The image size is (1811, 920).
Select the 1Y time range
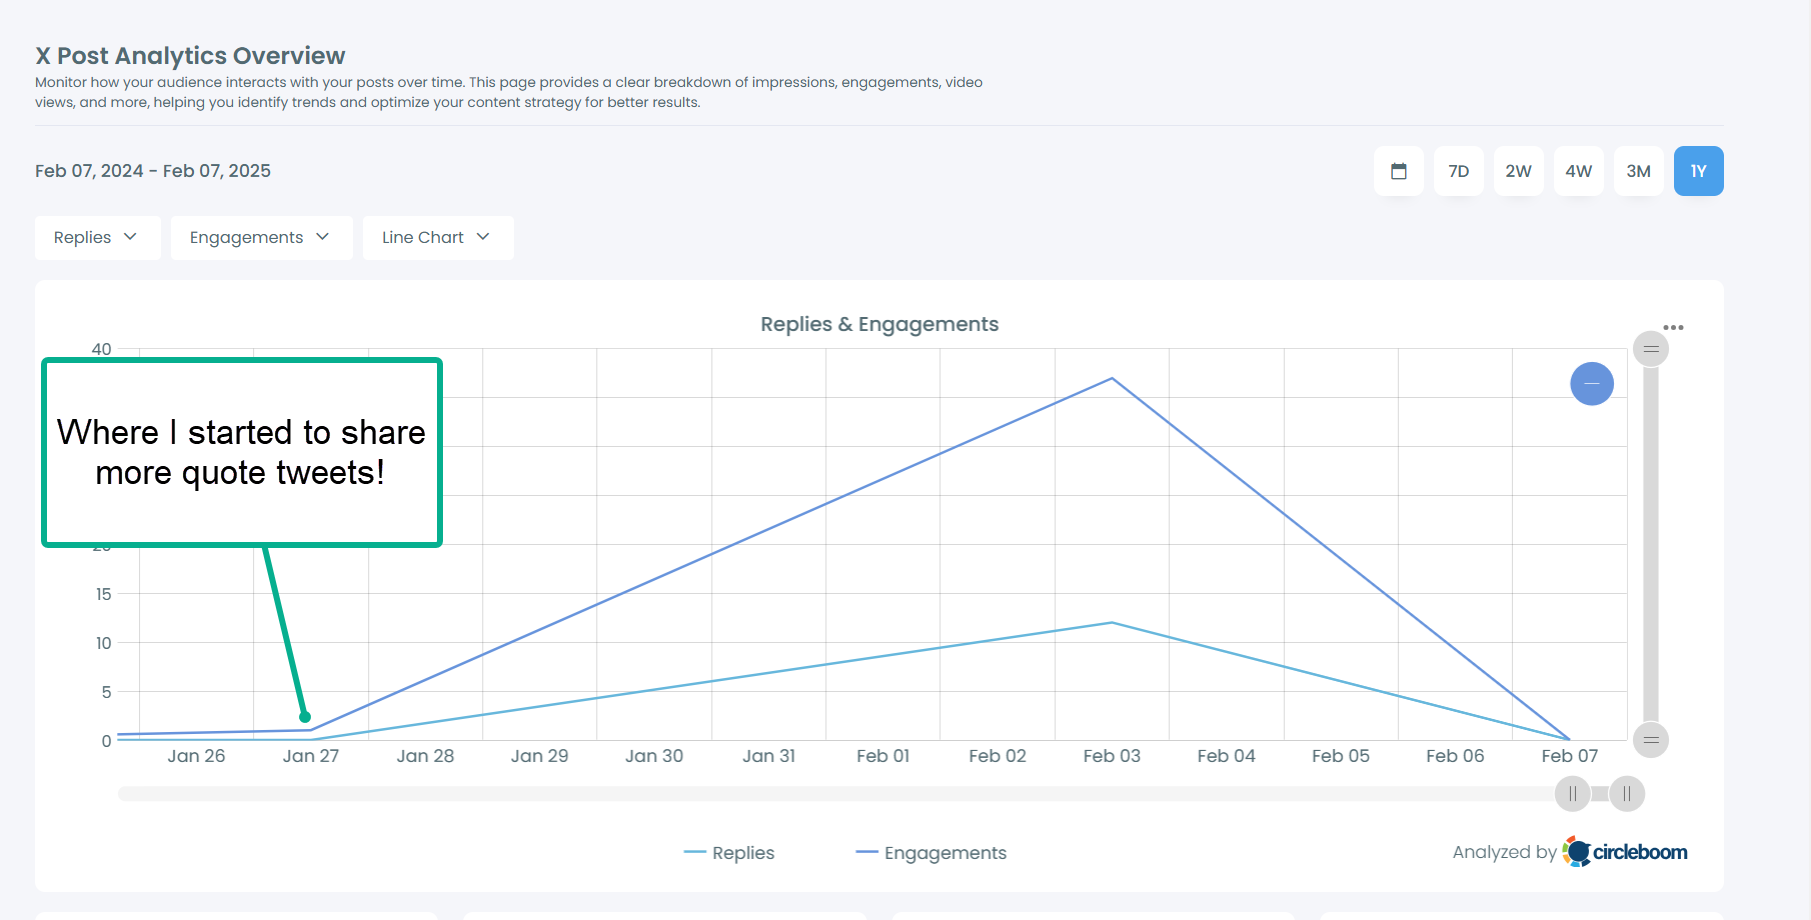tap(1698, 171)
